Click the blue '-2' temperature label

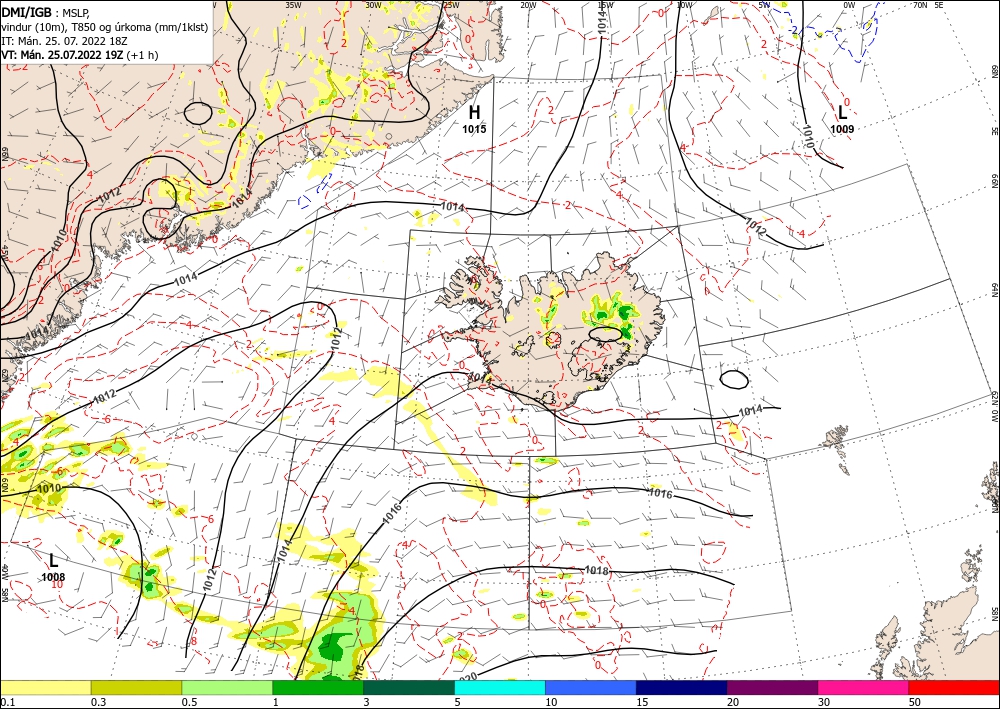pyautogui.click(x=793, y=29)
